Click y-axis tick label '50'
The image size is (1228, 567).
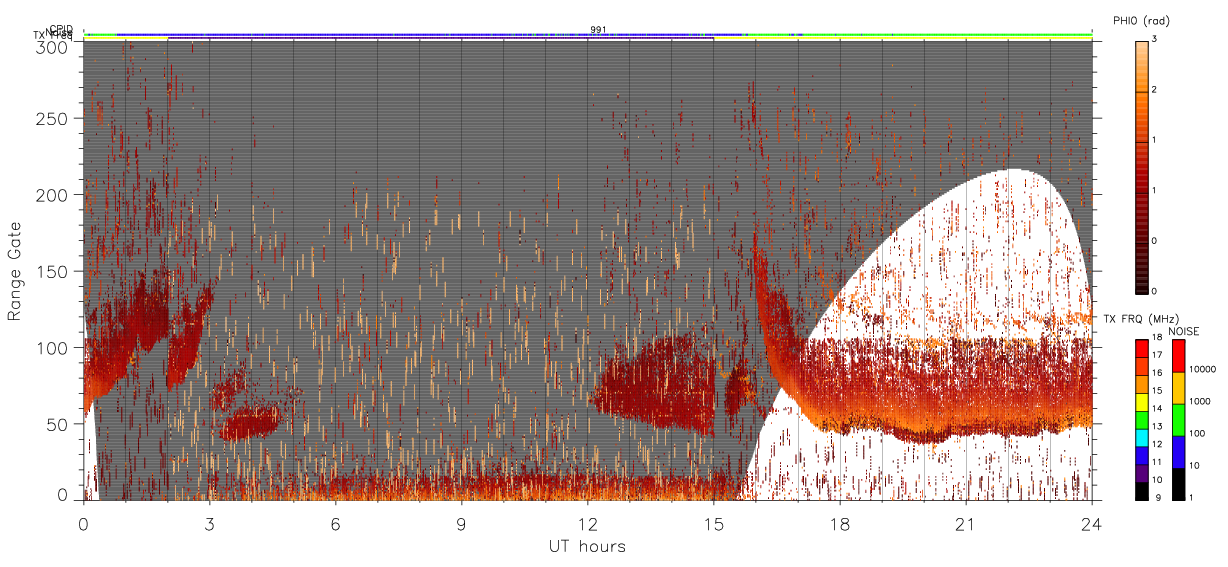tap(56, 423)
